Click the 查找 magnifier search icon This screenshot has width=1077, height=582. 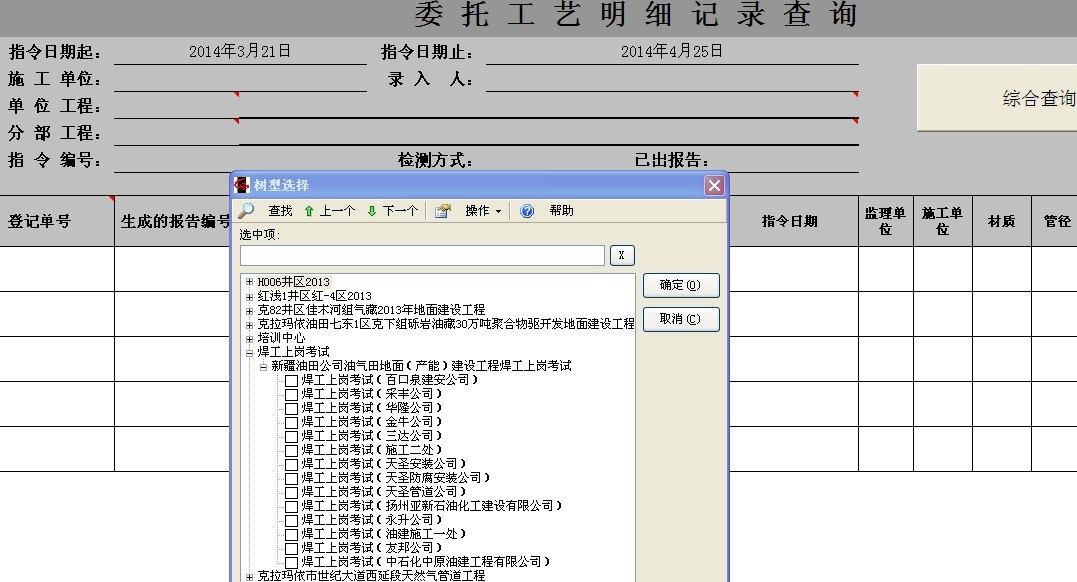click(246, 211)
